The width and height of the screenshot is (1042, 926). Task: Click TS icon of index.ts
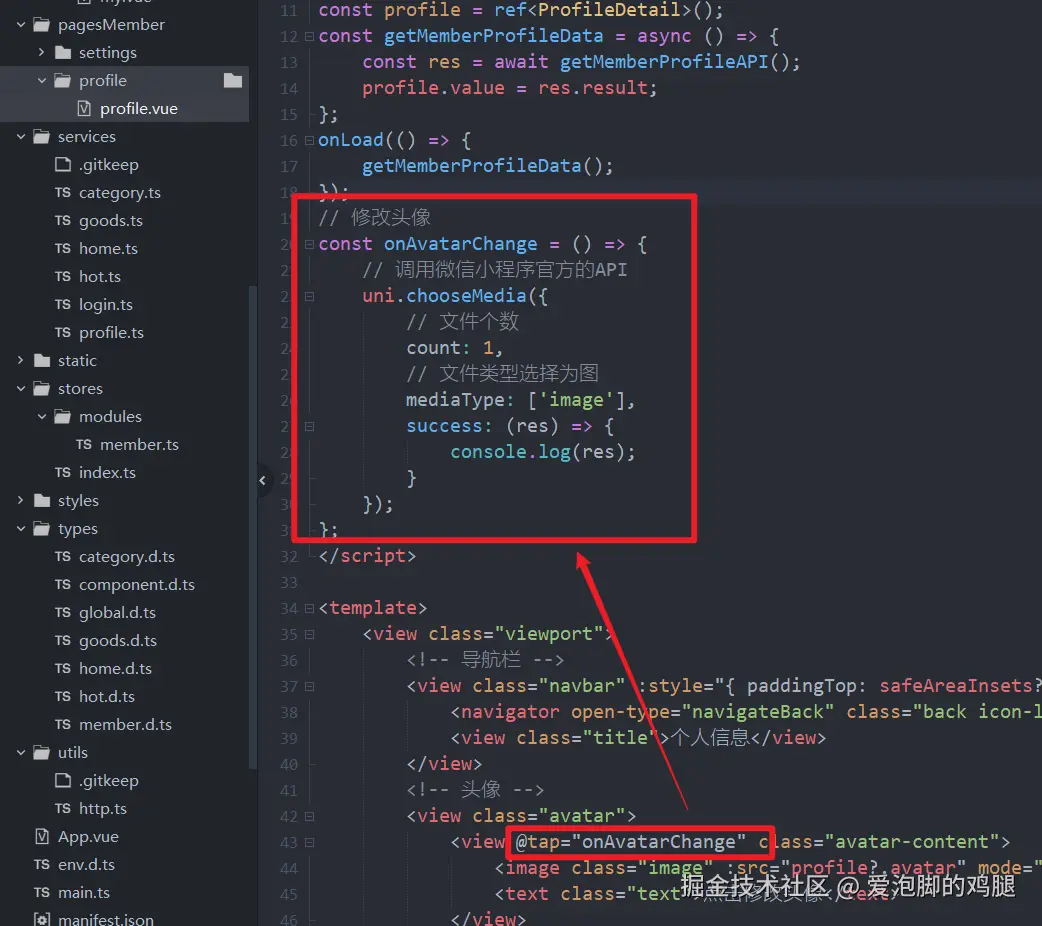tap(62, 472)
